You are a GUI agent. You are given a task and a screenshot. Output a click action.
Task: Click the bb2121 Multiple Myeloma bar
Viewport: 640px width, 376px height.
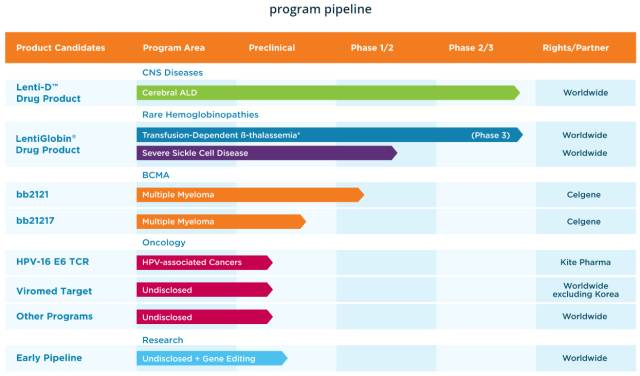coord(250,195)
